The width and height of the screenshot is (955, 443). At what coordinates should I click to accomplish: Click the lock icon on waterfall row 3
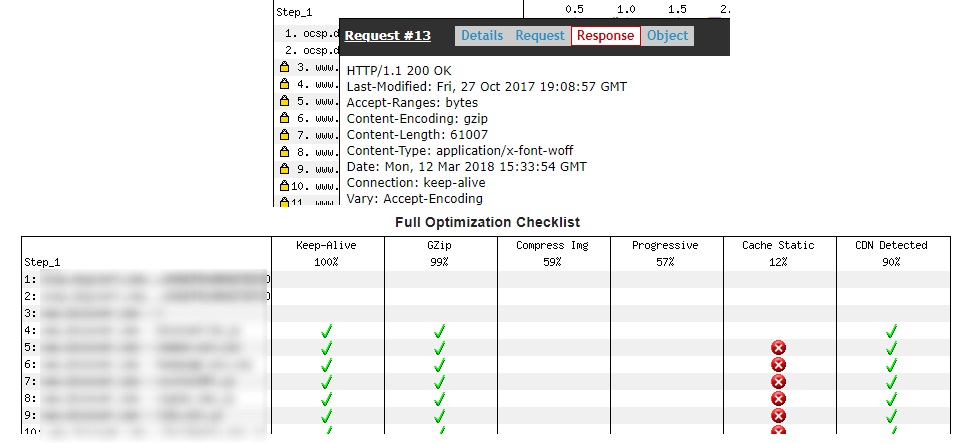[x=284, y=67]
